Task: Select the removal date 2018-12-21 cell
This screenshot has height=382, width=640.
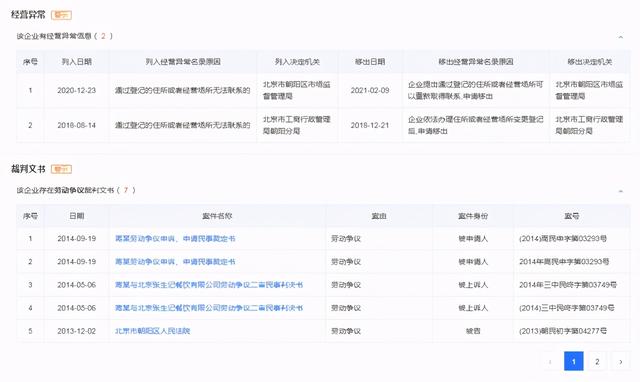Action: [x=370, y=125]
